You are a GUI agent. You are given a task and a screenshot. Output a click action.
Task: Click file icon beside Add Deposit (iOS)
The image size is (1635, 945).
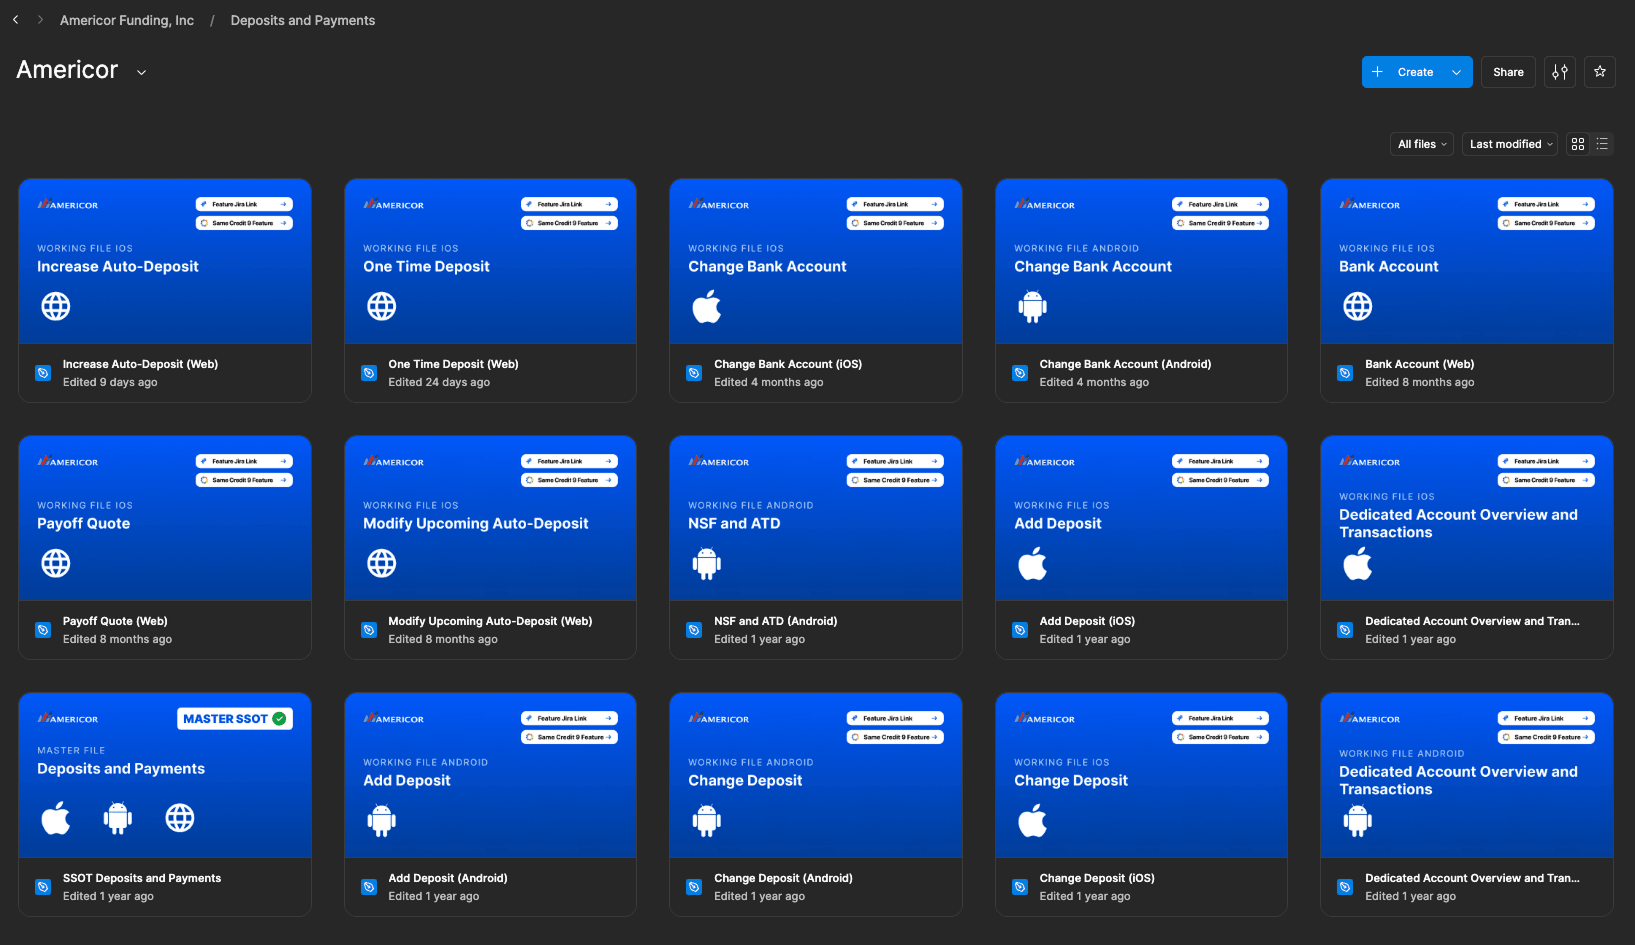tap(1020, 630)
